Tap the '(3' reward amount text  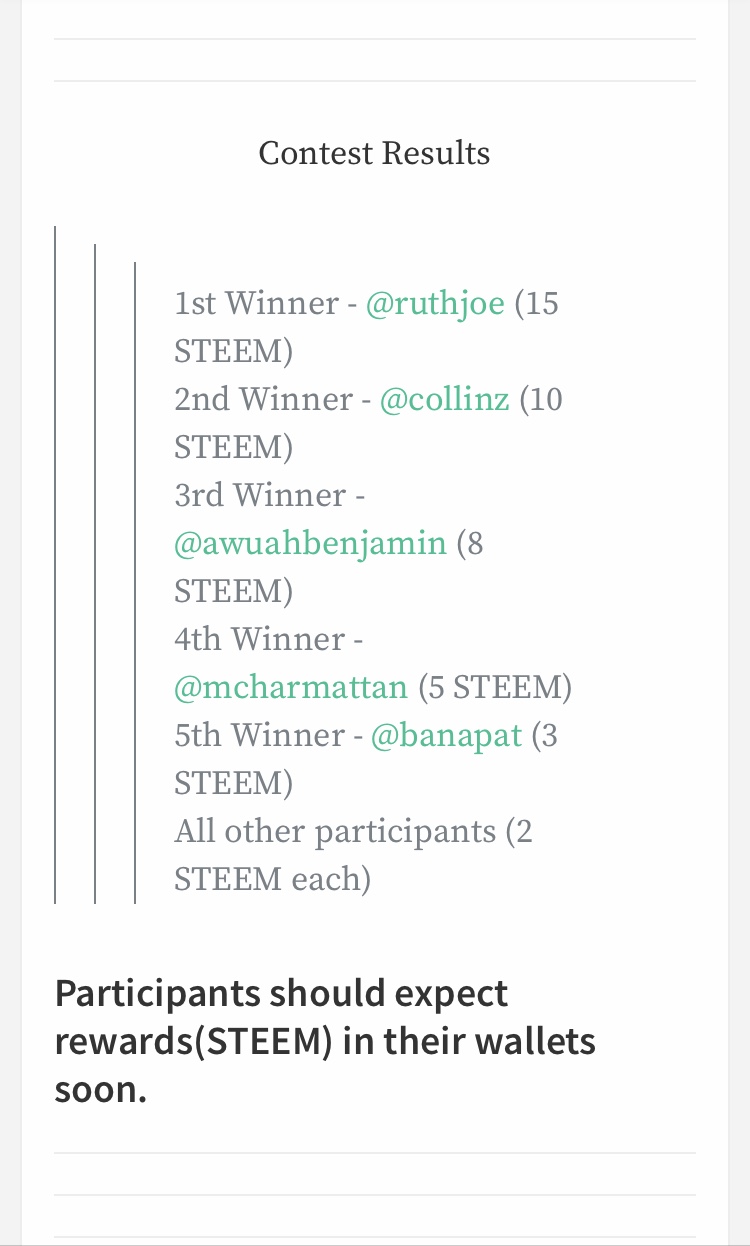[x=545, y=735]
